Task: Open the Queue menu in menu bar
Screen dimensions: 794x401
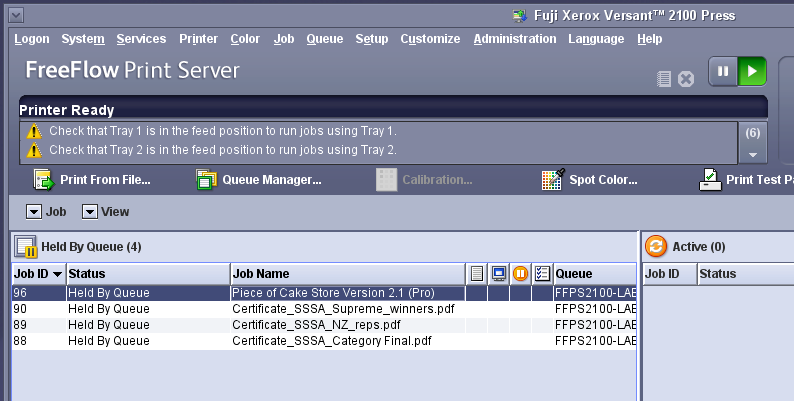Action: tap(324, 39)
